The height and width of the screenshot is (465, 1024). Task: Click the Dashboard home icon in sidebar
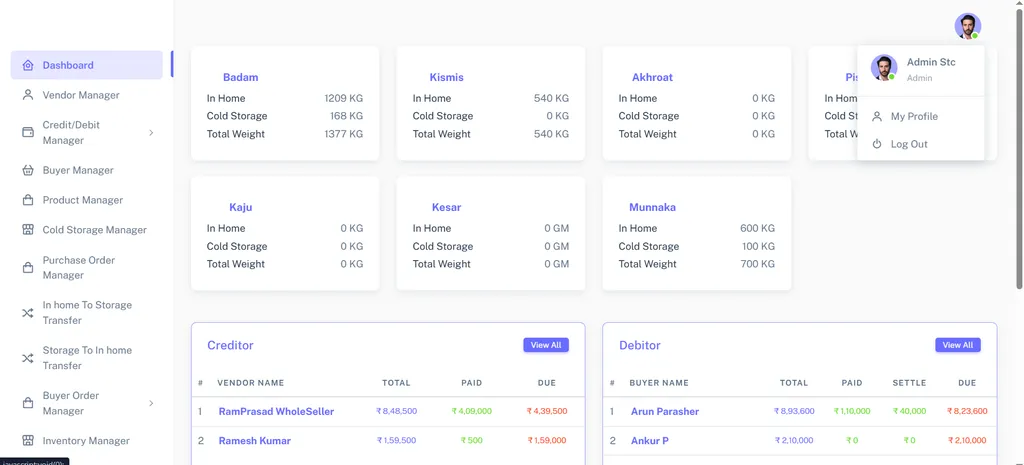pyautogui.click(x=27, y=65)
